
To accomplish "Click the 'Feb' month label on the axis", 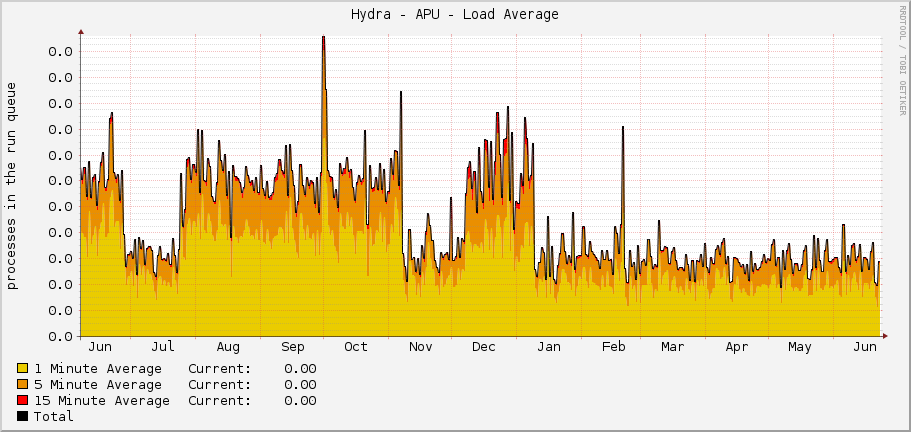I will click(x=614, y=347).
